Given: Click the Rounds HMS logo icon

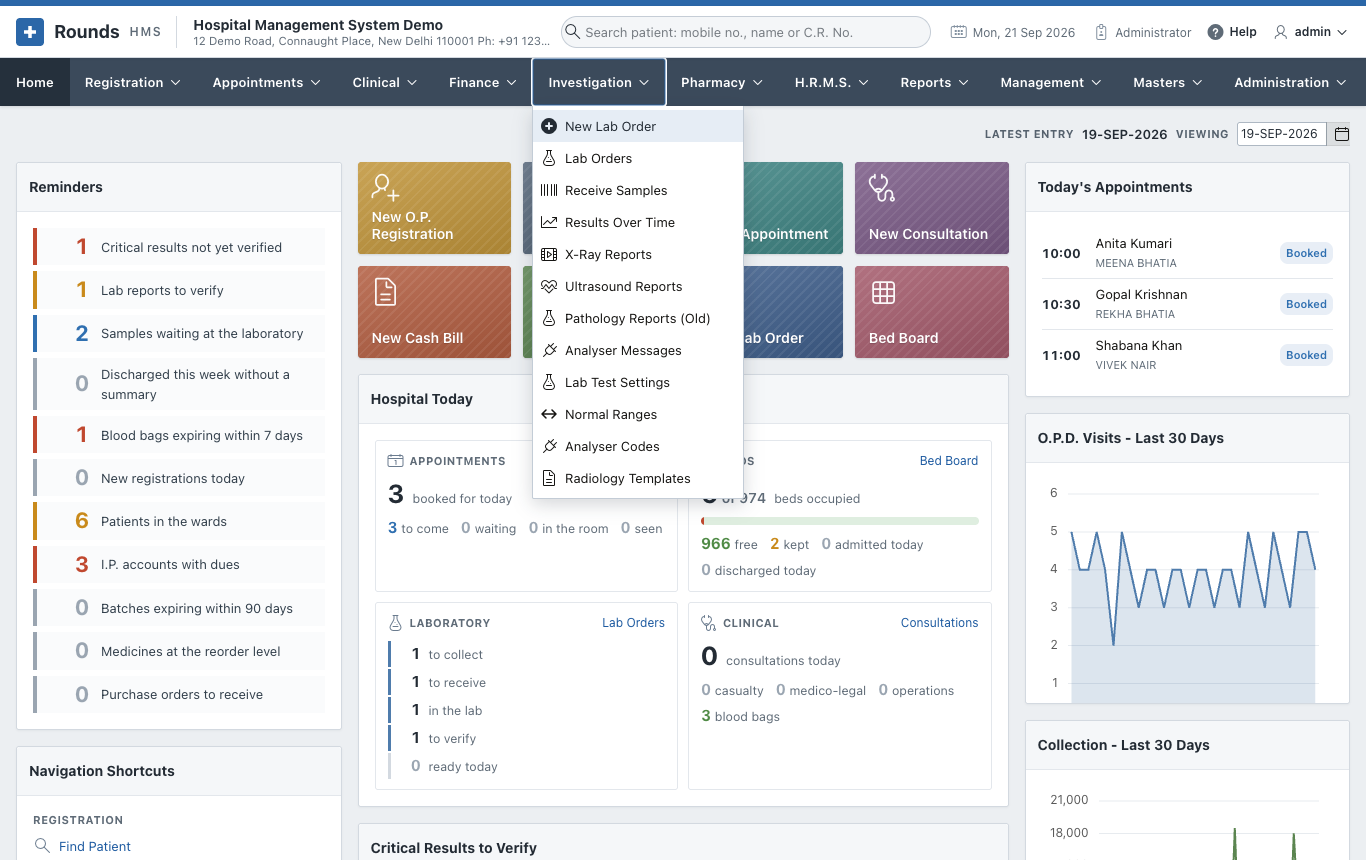Looking at the screenshot, I should [30, 32].
